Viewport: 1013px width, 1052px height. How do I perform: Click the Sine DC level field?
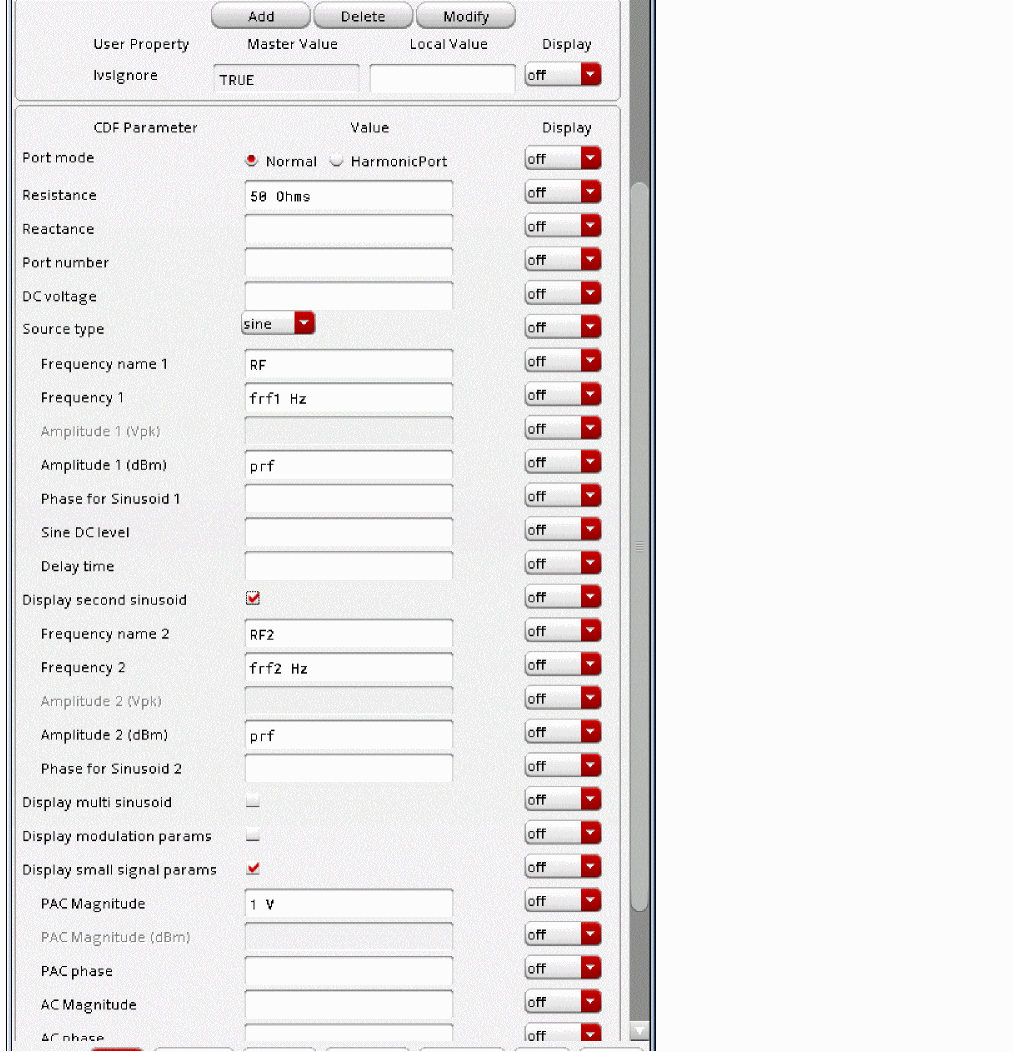tap(349, 532)
